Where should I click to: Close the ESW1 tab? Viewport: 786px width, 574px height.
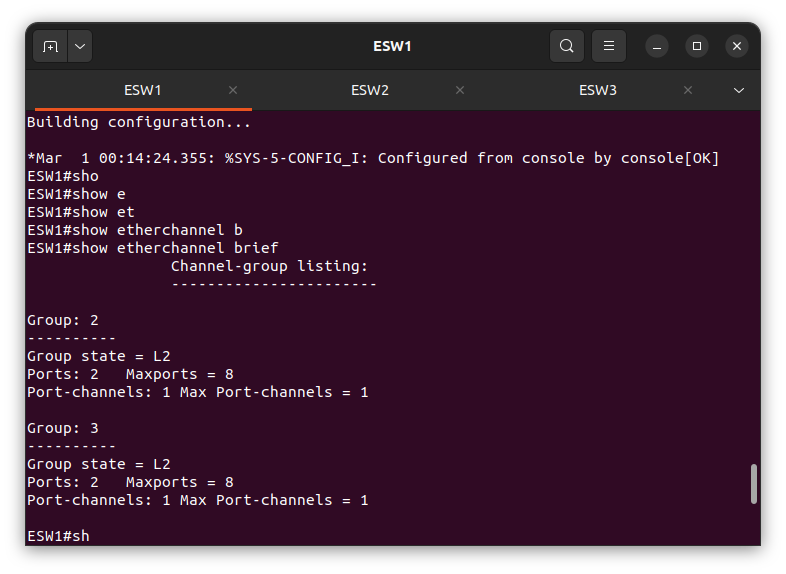(x=233, y=90)
